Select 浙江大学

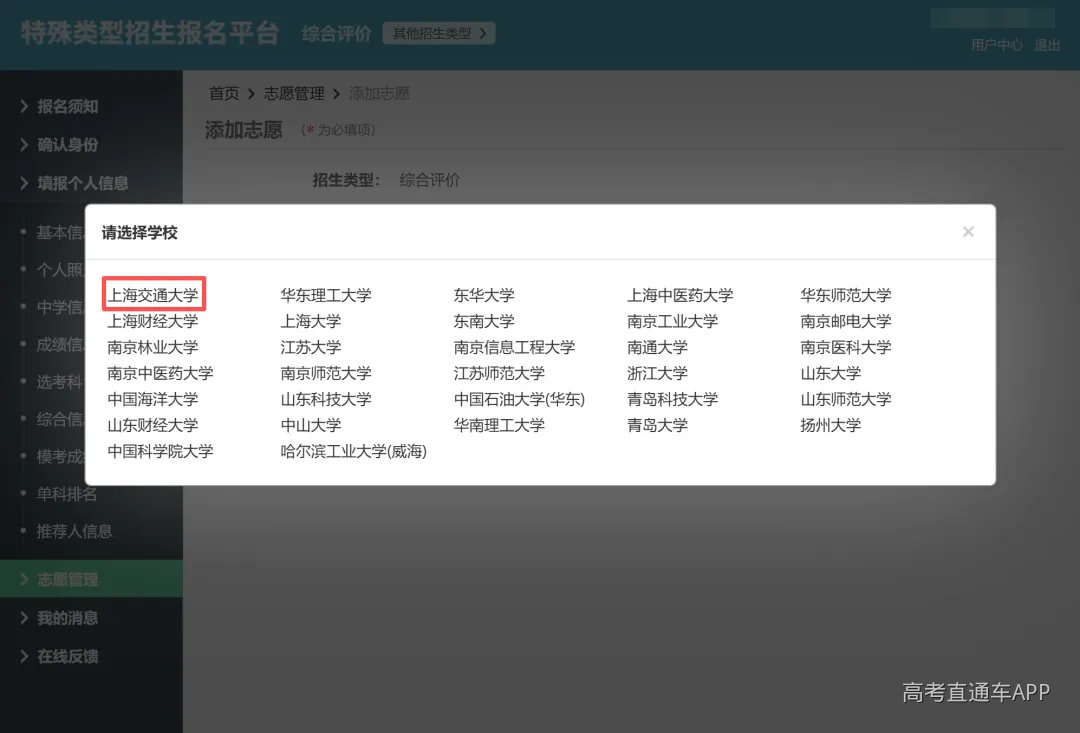[x=657, y=373]
